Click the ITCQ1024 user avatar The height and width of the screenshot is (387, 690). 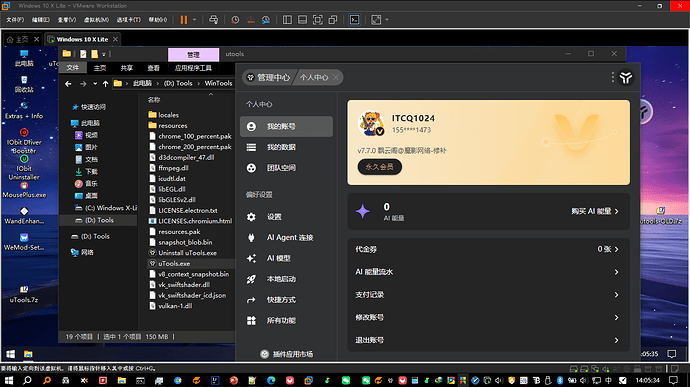(371, 123)
